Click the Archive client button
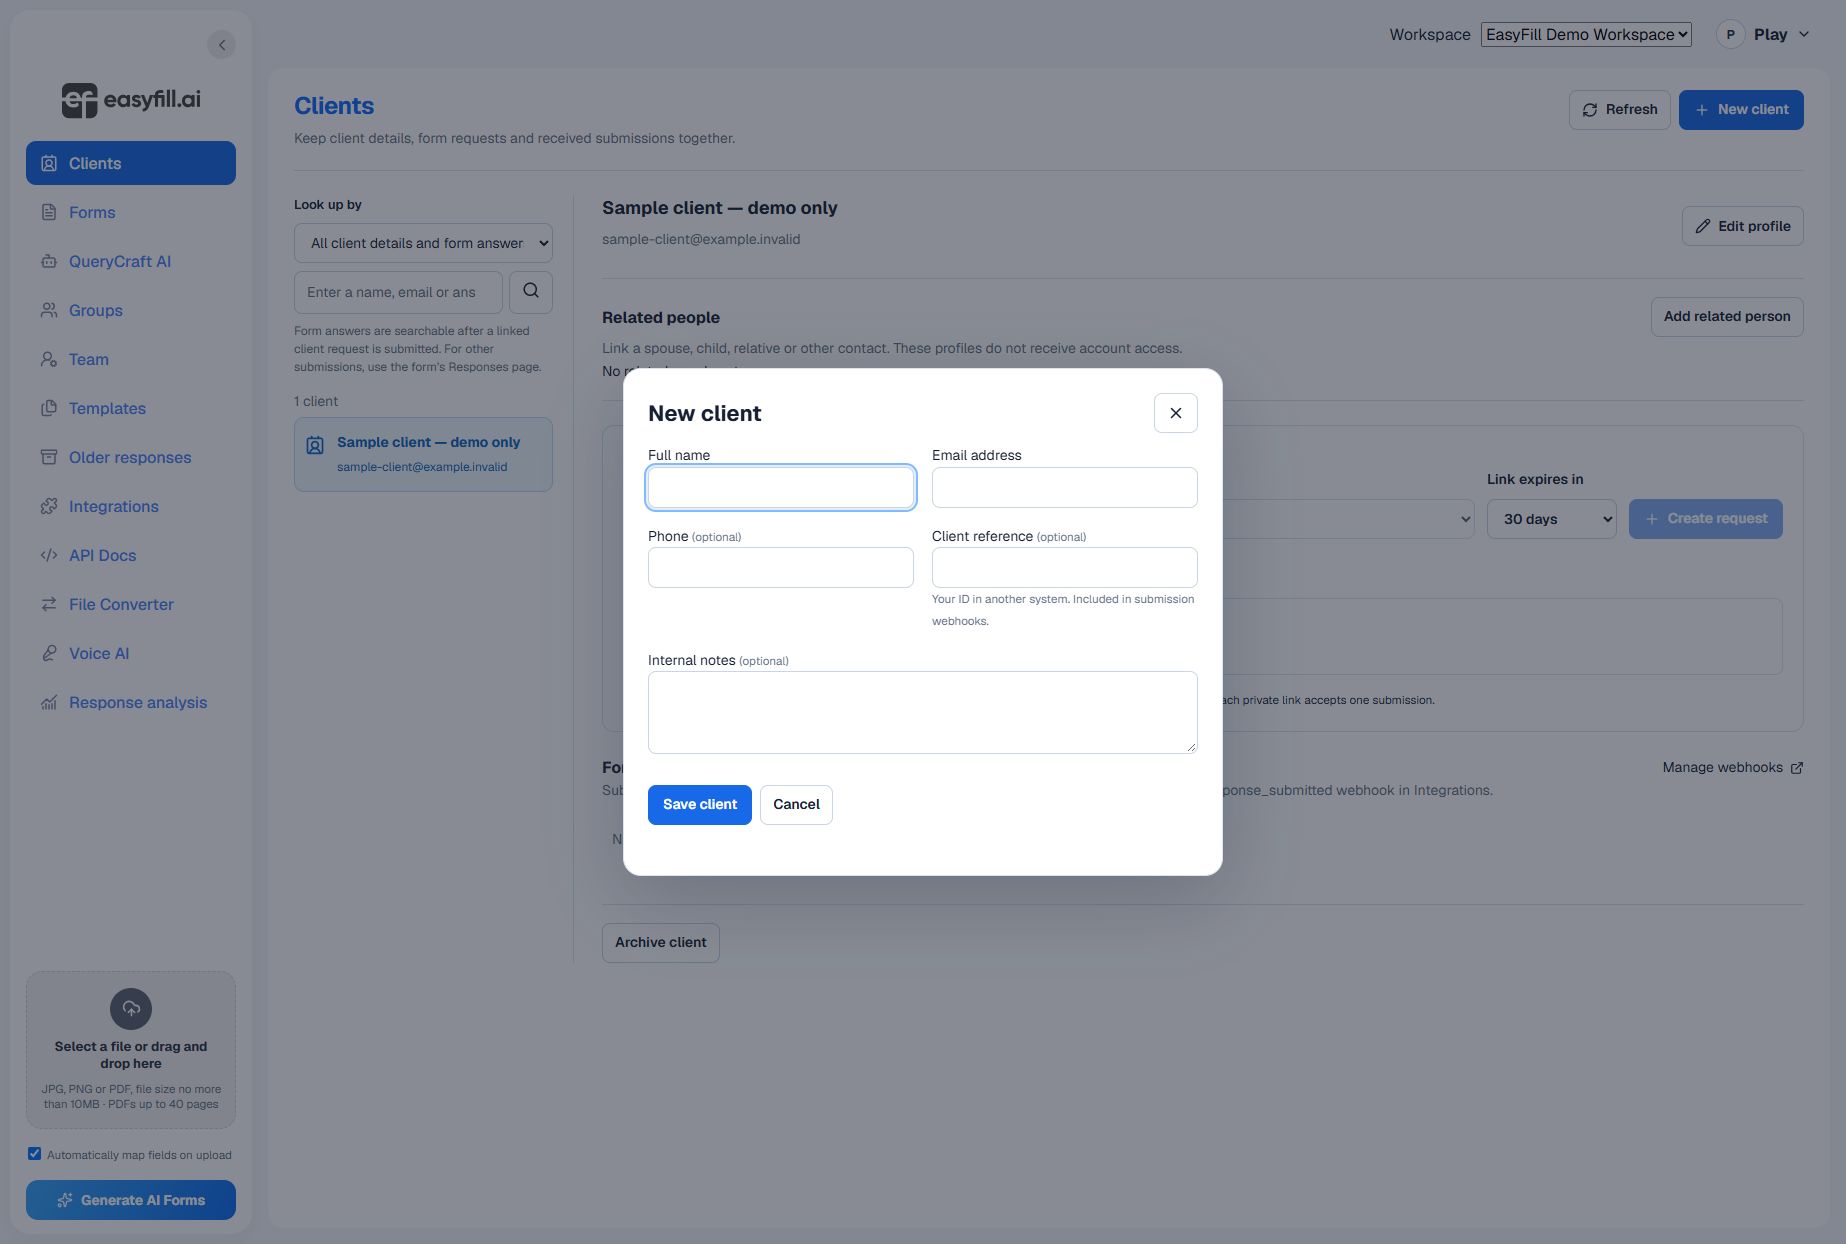The height and width of the screenshot is (1244, 1846). [661, 943]
